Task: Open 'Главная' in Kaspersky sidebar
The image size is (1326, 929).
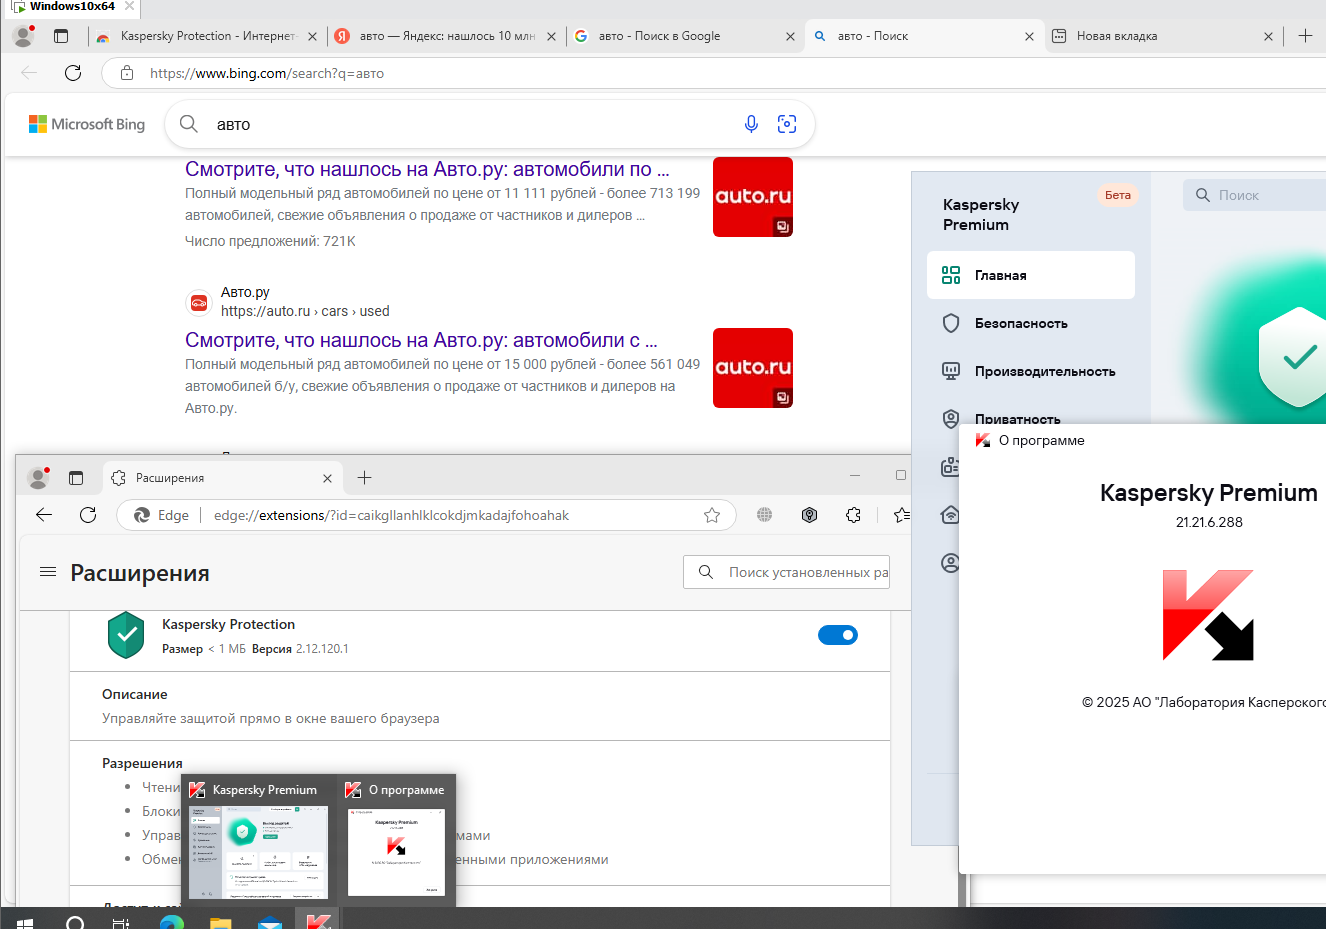Action: click(x=1031, y=275)
